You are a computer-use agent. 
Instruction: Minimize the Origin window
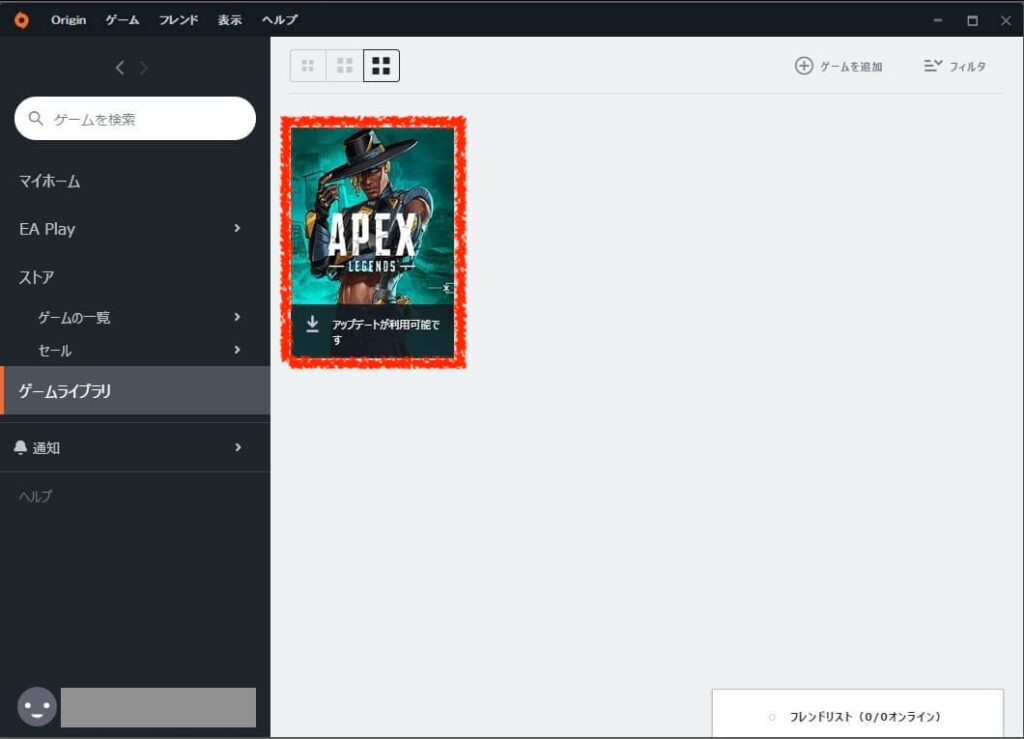pyautogui.click(x=938, y=20)
